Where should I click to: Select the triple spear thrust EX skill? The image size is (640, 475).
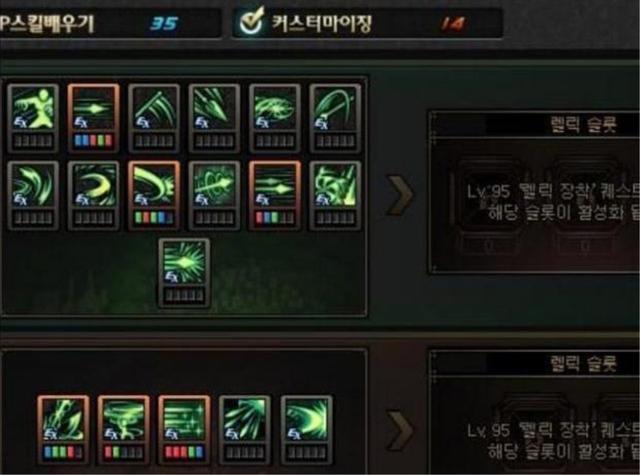click(x=214, y=109)
